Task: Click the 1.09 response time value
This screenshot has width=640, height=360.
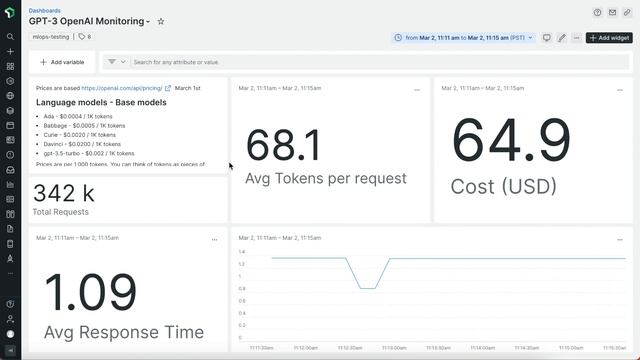Action: click(90, 292)
